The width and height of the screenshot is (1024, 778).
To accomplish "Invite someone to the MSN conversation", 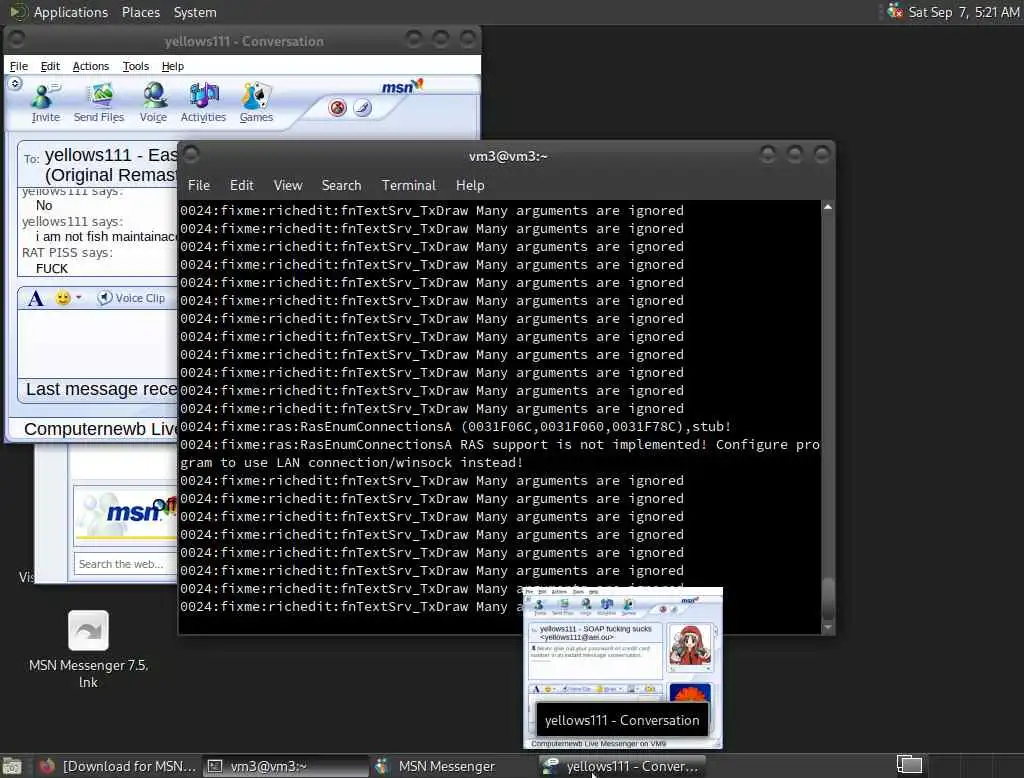I will coord(45,103).
